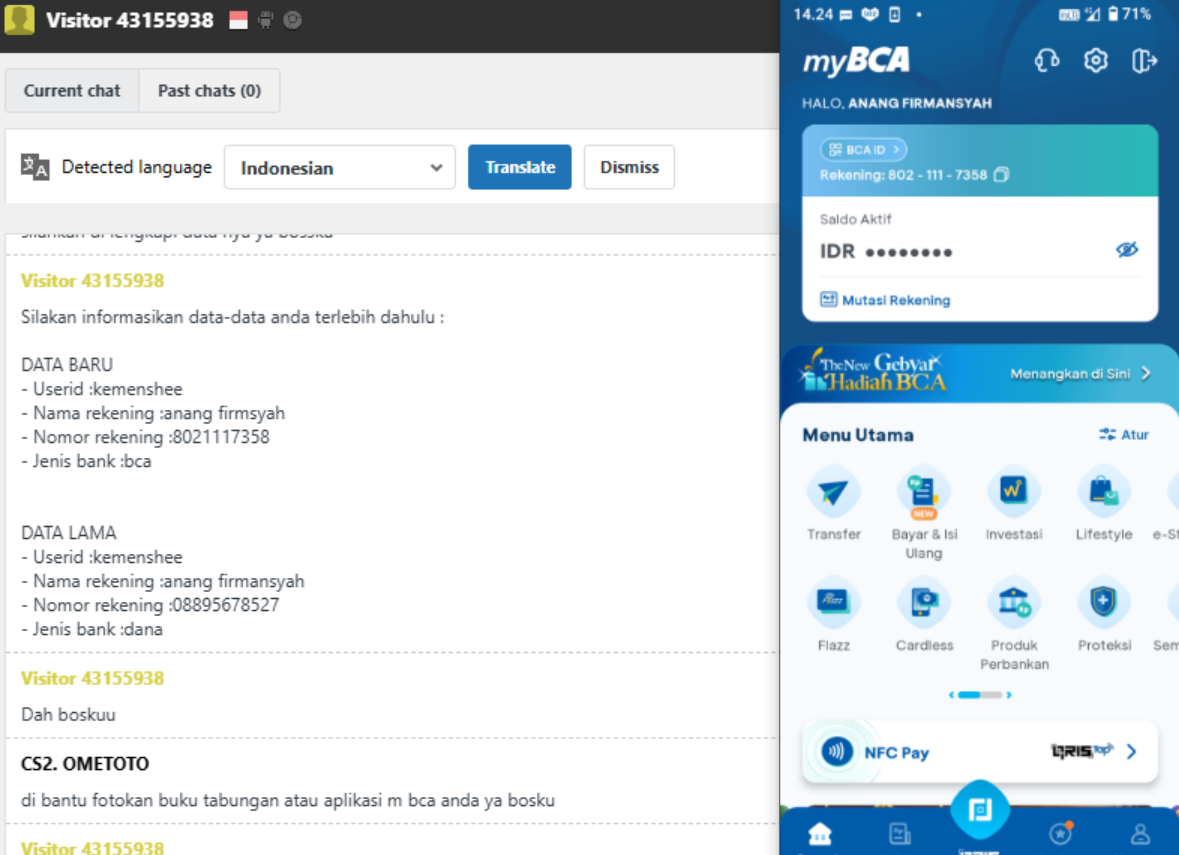Tap the central QRIS scan button
The image size is (1179, 855).
[x=979, y=810]
